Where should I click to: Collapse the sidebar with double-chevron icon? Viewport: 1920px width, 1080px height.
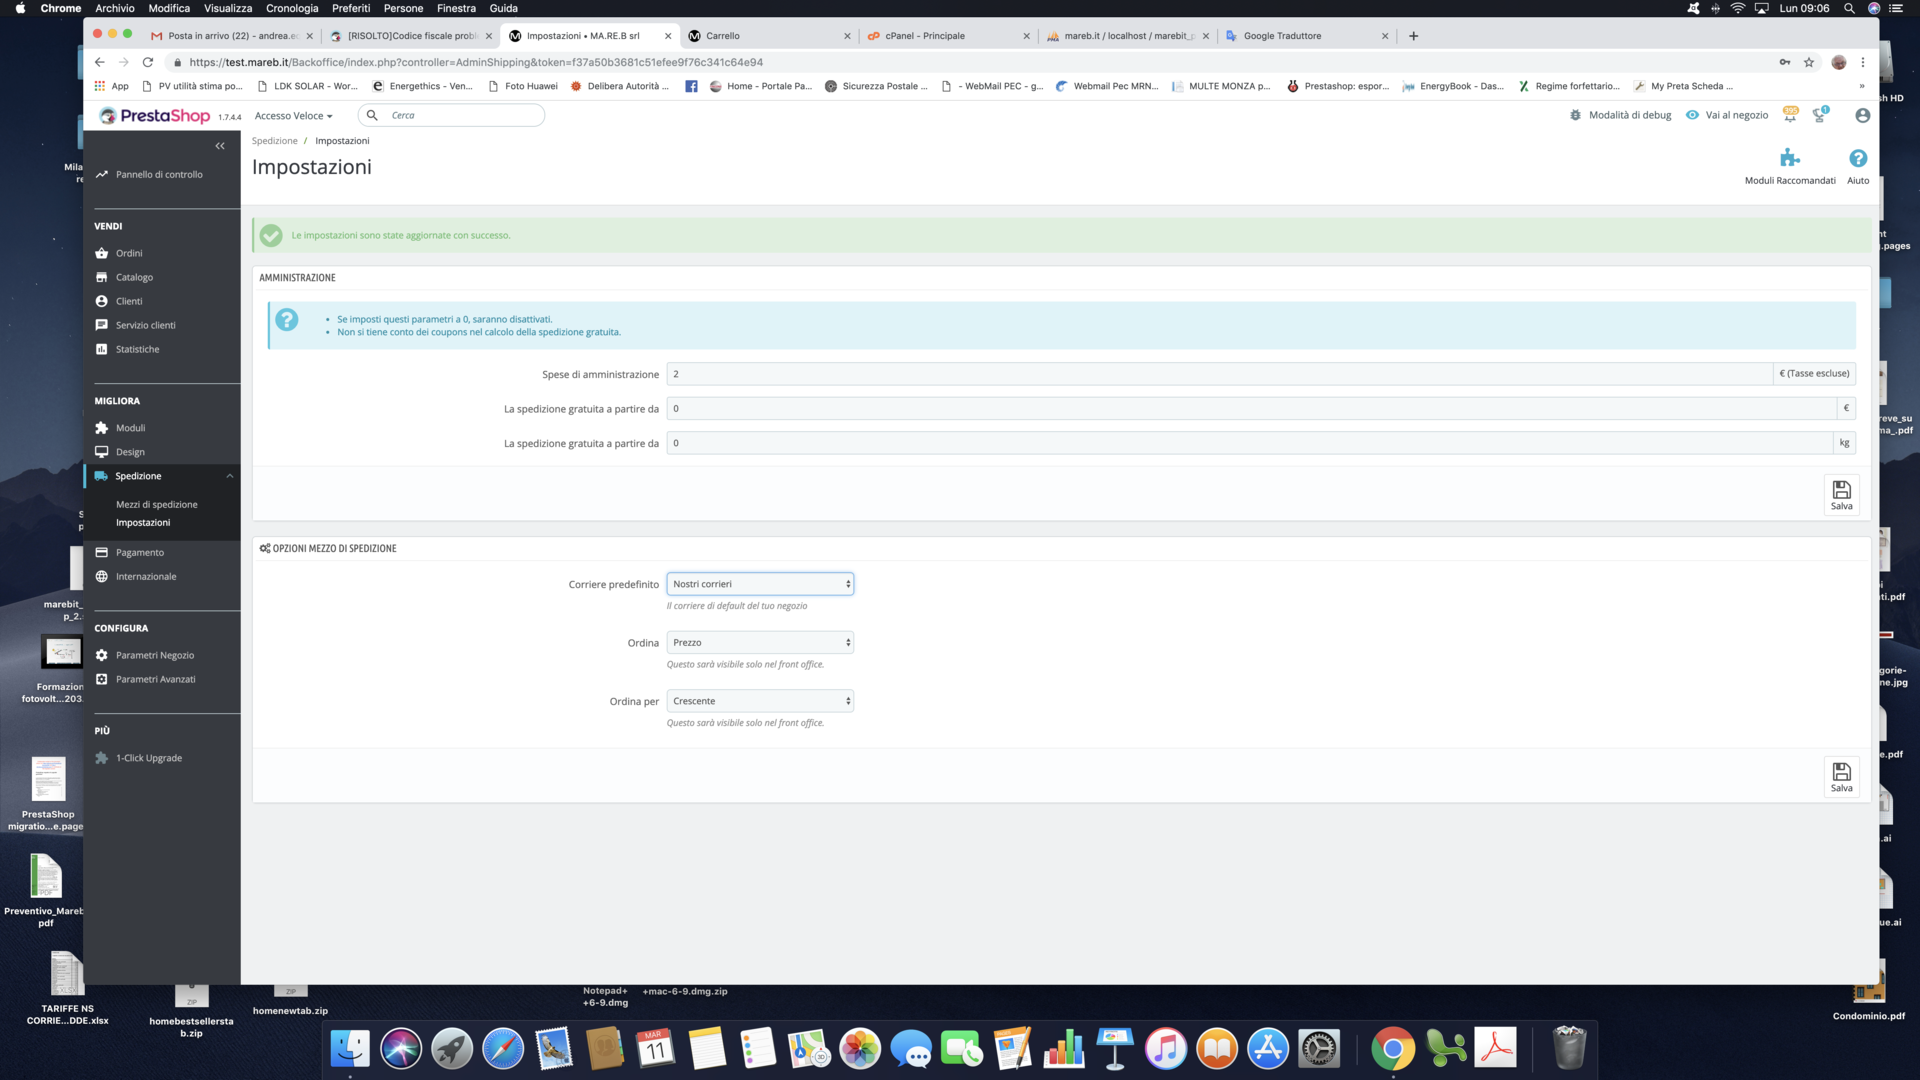[x=220, y=146]
